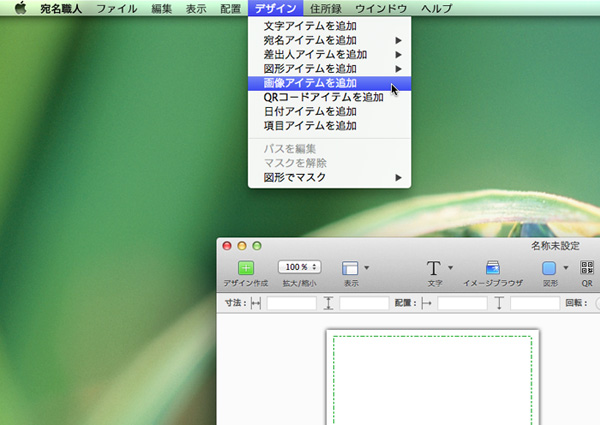Screen dimensions: 600x425
Task: Click the 配置 horizontal position input field
Action: pyautogui.click(x=462, y=303)
